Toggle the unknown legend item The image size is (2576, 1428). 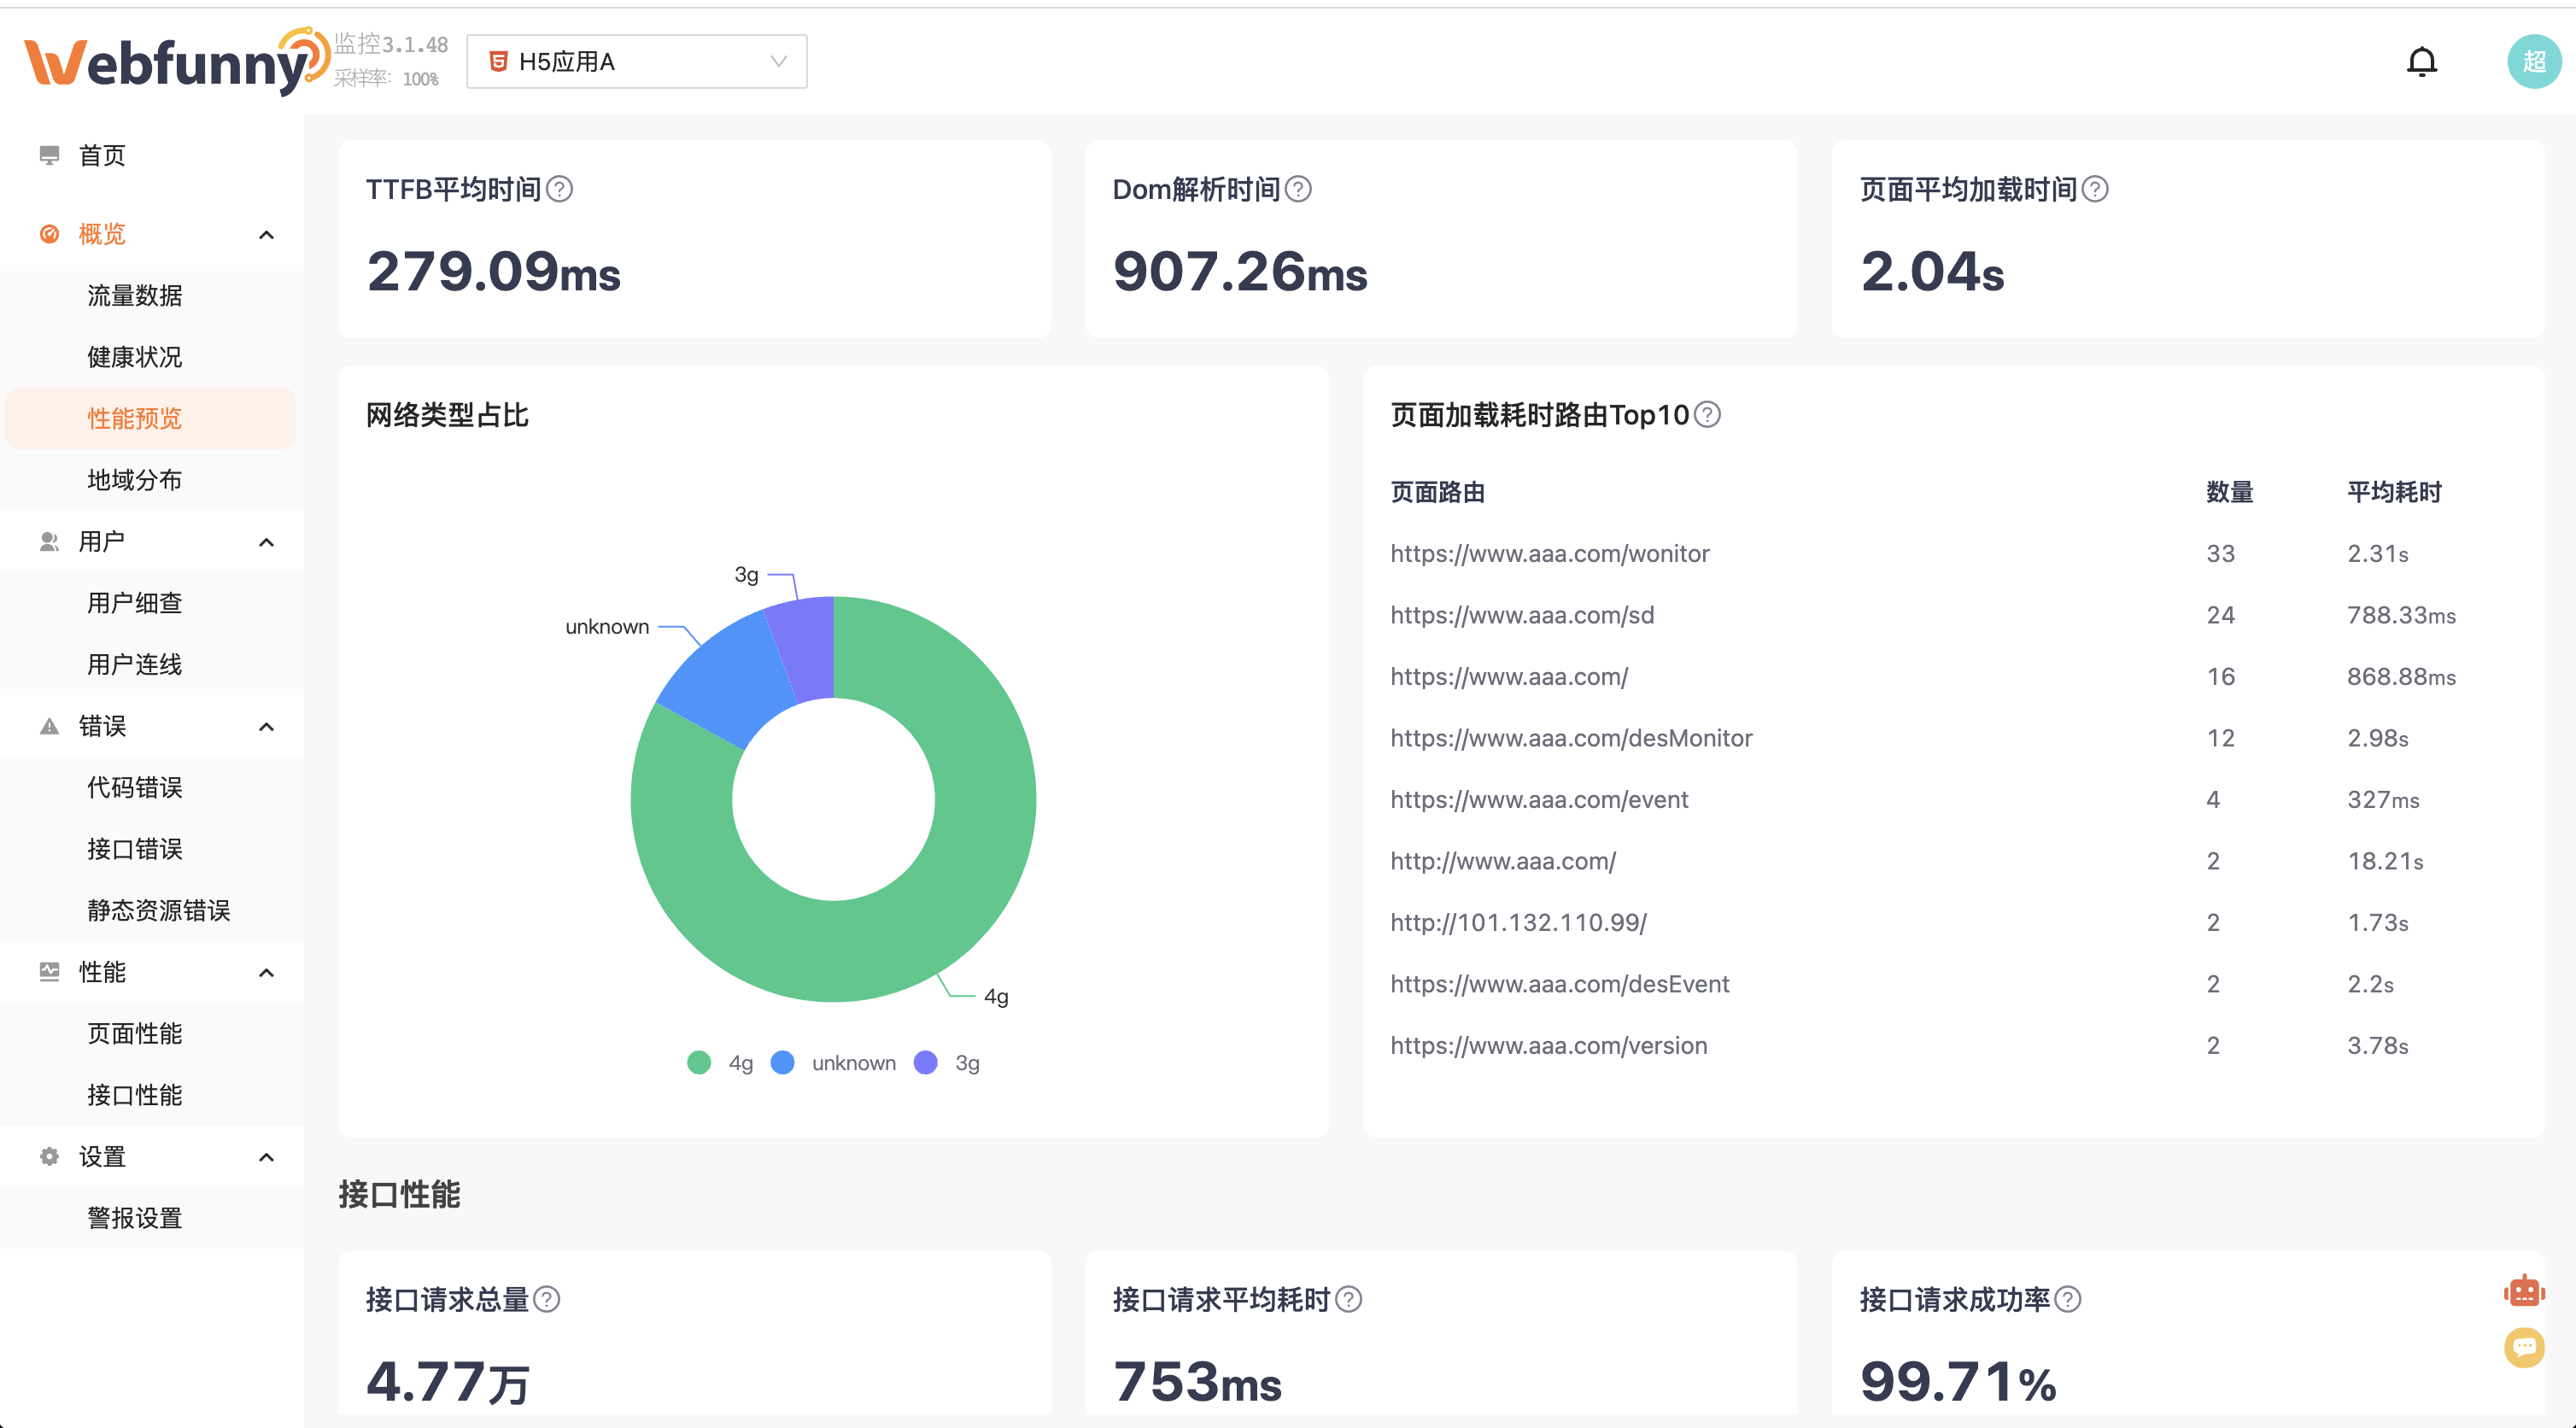tap(833, 1062)
